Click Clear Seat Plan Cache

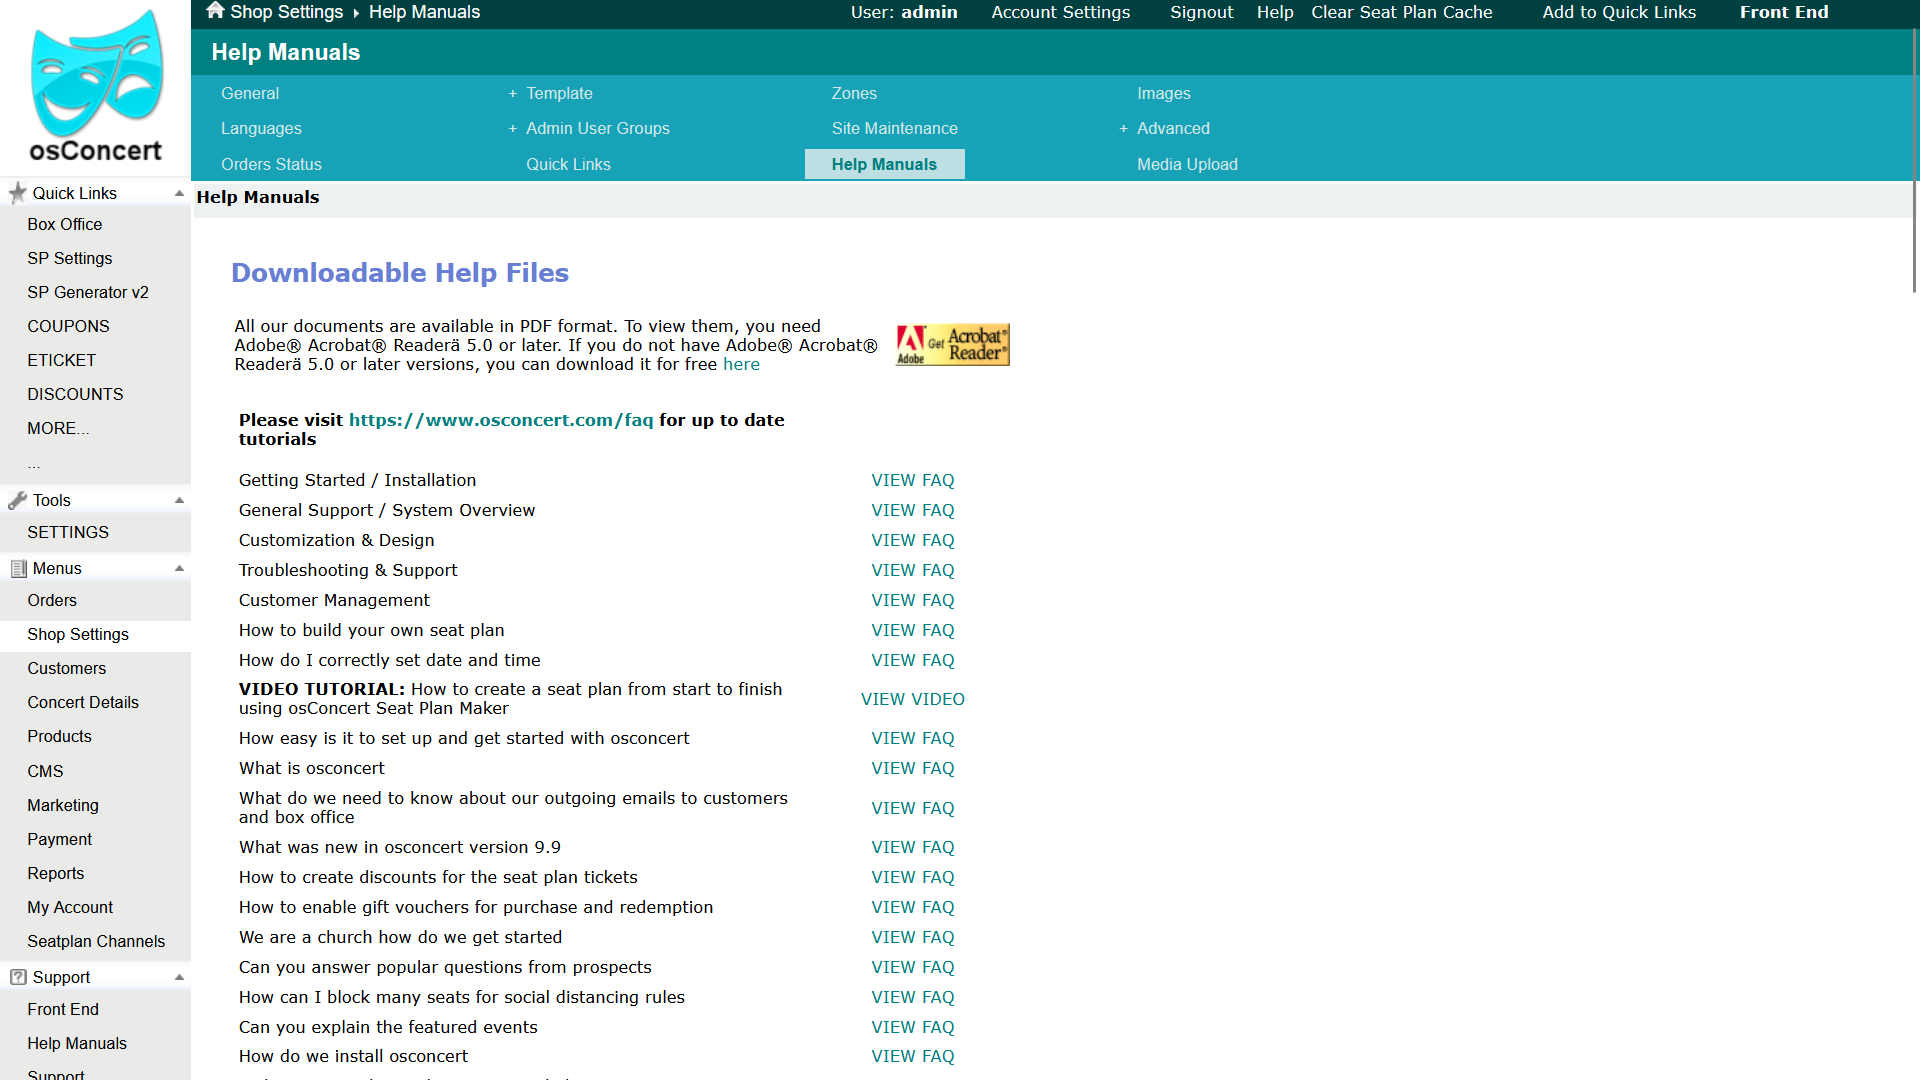(1401, 12)
